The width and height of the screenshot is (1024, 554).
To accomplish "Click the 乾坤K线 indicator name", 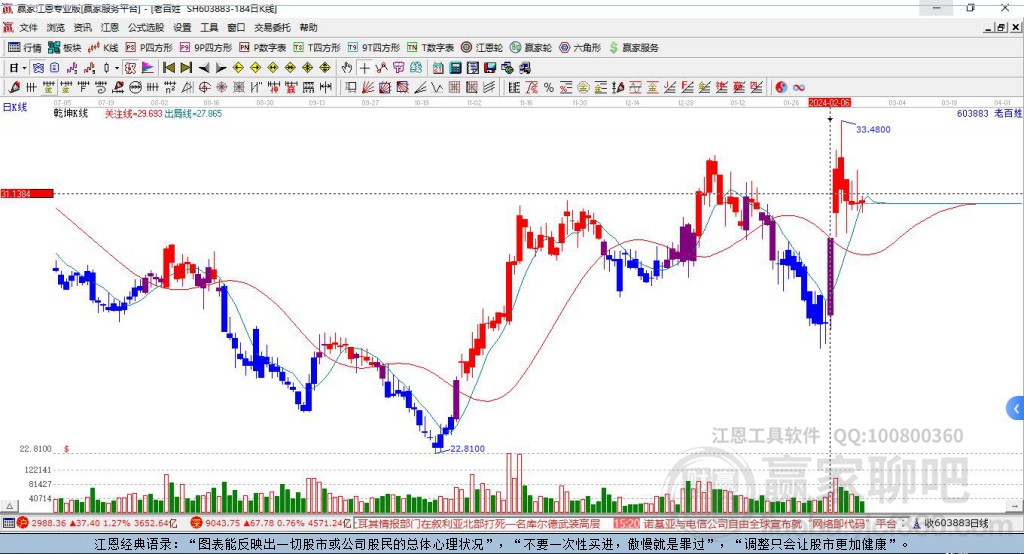I will pyautogui.click(x=71, y=114).
